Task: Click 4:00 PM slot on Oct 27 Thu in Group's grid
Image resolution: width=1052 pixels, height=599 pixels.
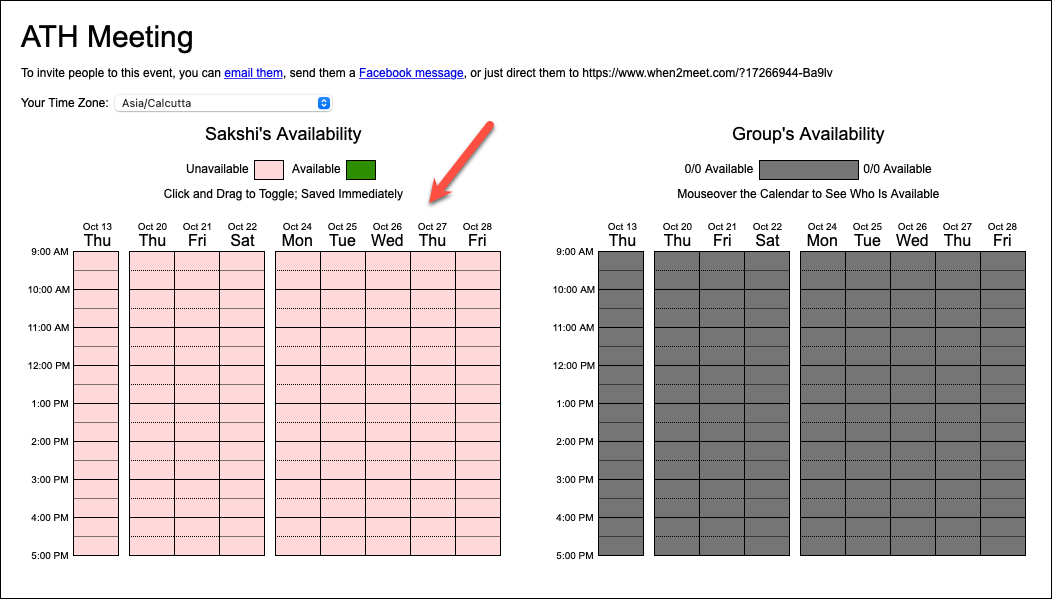Action: point(957,527)
